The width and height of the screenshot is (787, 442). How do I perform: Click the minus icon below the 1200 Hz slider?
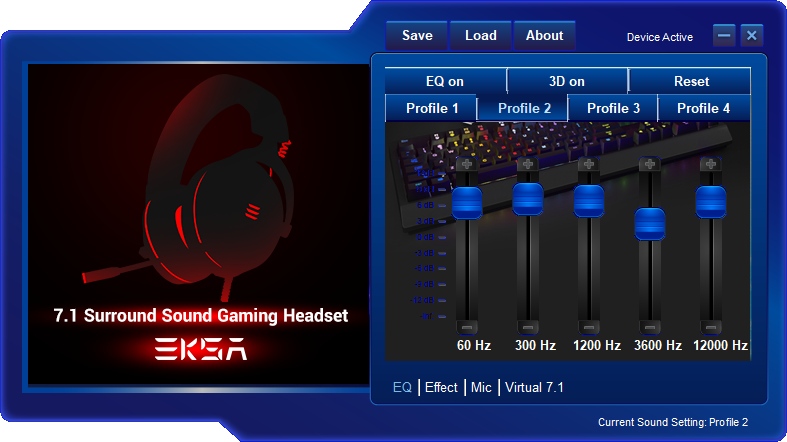(x=589, y=328)
